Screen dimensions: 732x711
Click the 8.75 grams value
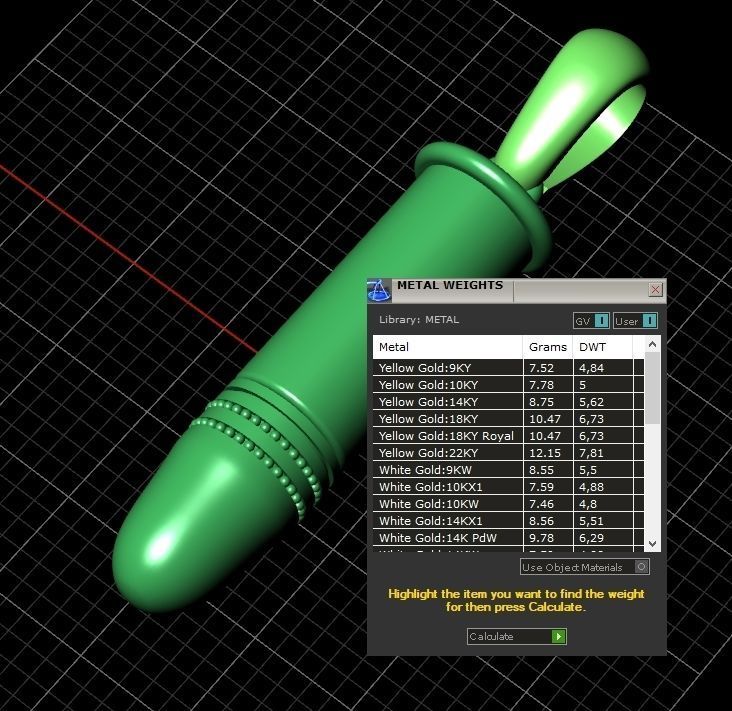click(x=541, y=402)
